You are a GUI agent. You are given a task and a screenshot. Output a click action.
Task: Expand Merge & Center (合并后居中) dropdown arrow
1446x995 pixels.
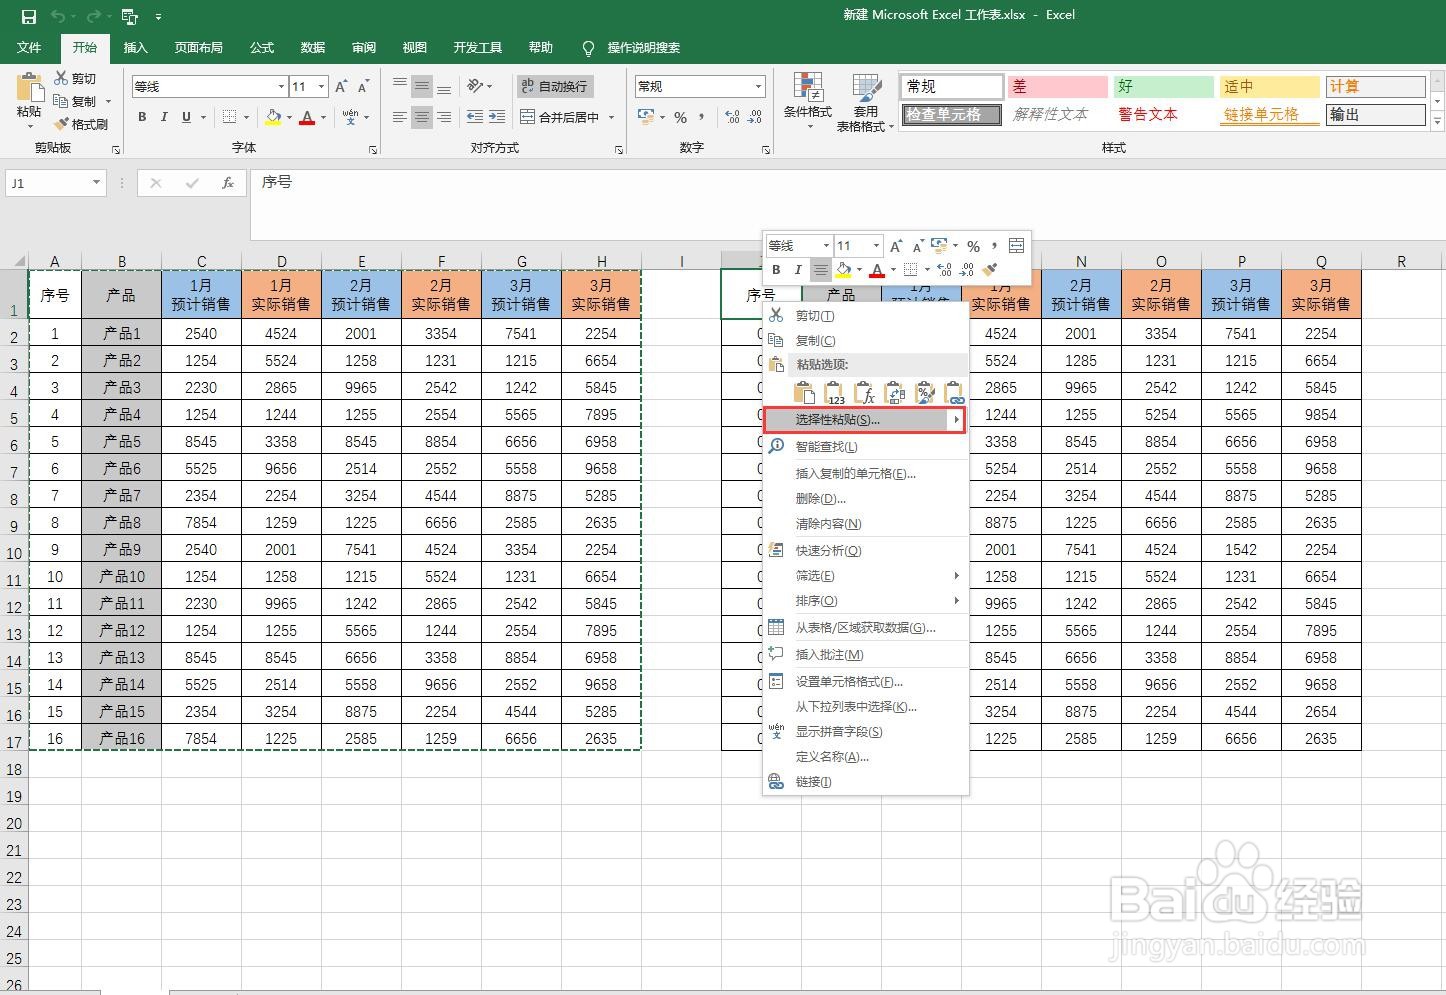point(611,117)
